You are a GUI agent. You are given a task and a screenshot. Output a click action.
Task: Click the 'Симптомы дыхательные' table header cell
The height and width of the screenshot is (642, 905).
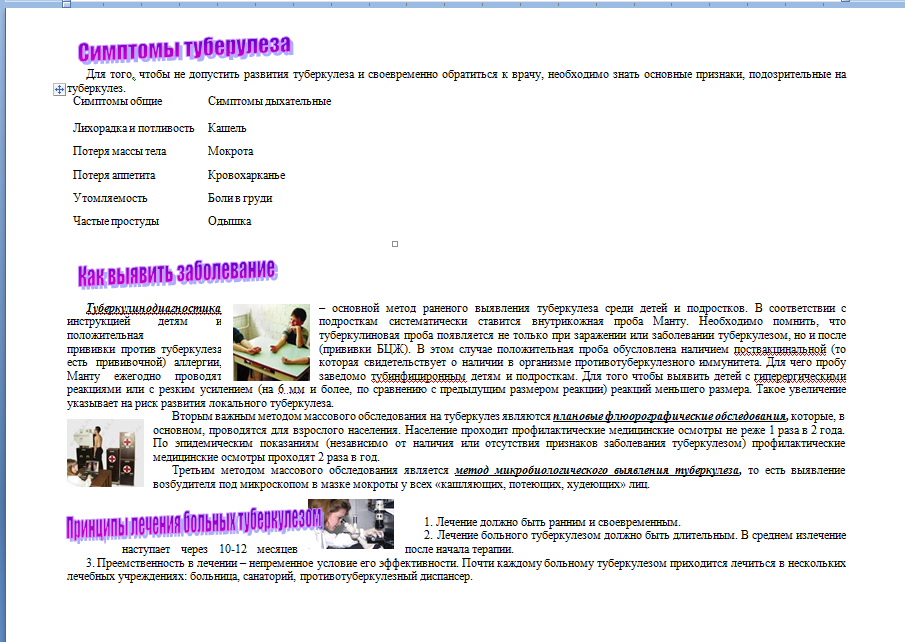coord(269,101)
